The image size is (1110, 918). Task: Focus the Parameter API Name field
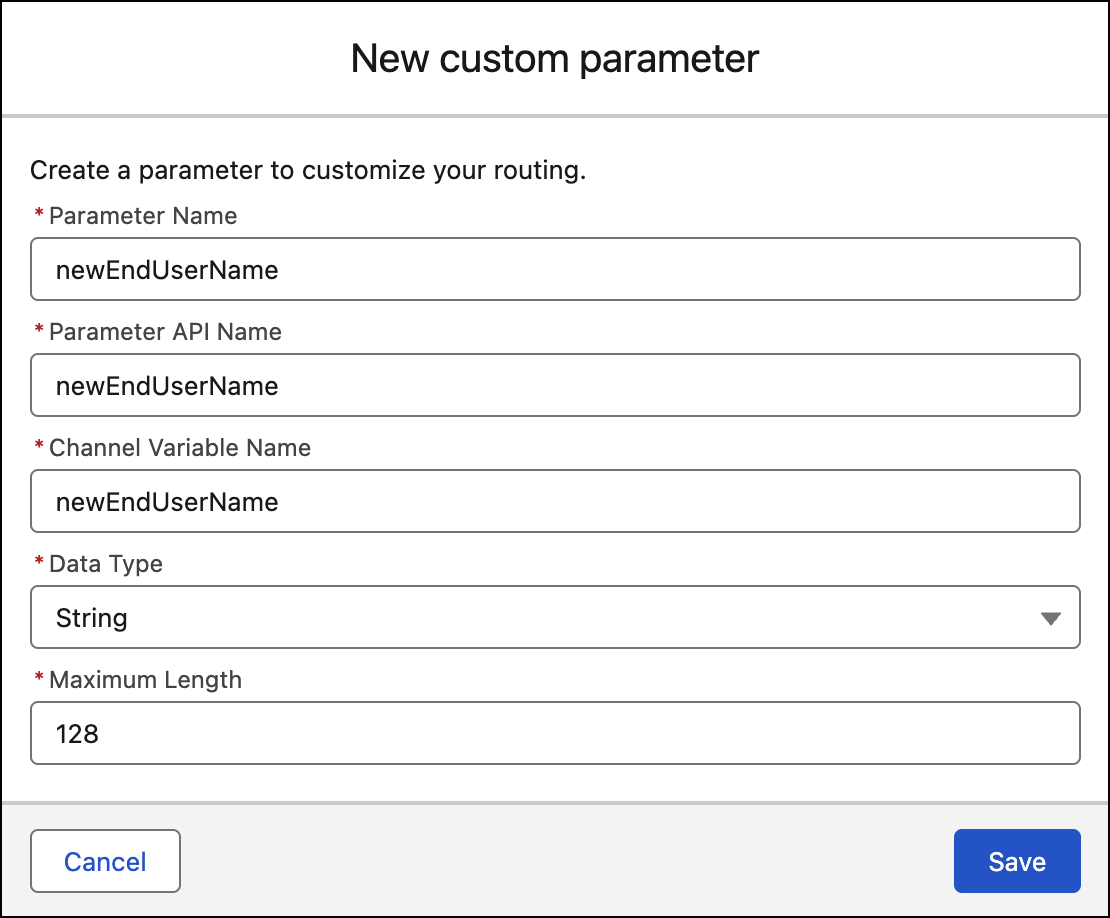tap(555, 385)
